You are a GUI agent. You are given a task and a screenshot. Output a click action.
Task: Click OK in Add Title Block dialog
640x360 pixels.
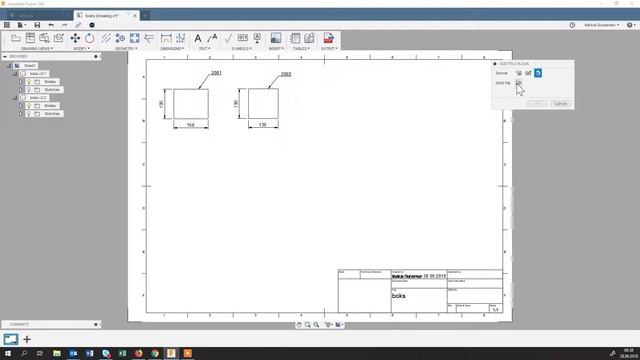[x=537, y=103]
